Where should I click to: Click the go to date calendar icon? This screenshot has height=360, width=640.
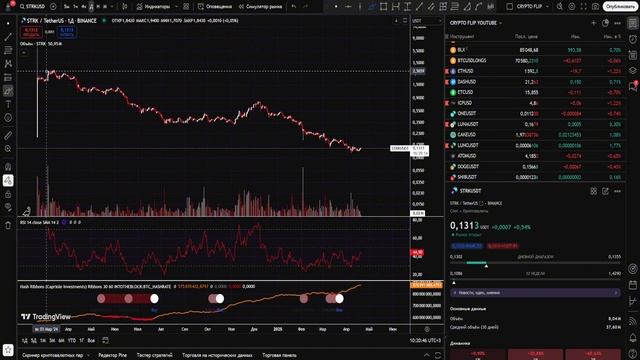tap(105, 340)
